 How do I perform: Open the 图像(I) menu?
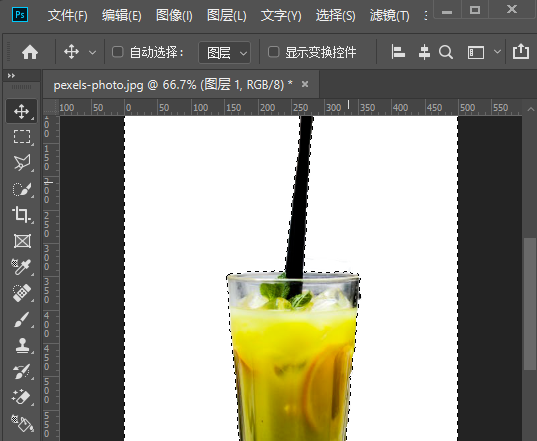[x=174, y=15]
